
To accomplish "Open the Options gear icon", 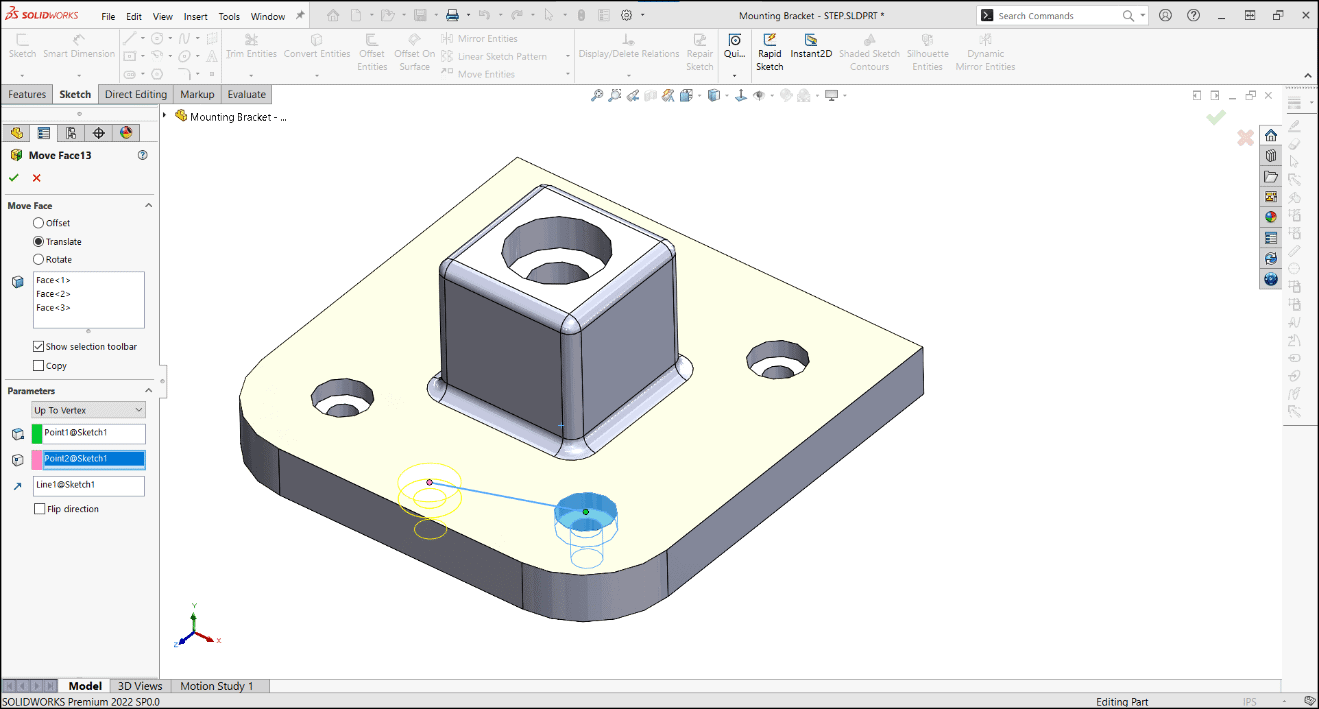I will click(627, 15).
